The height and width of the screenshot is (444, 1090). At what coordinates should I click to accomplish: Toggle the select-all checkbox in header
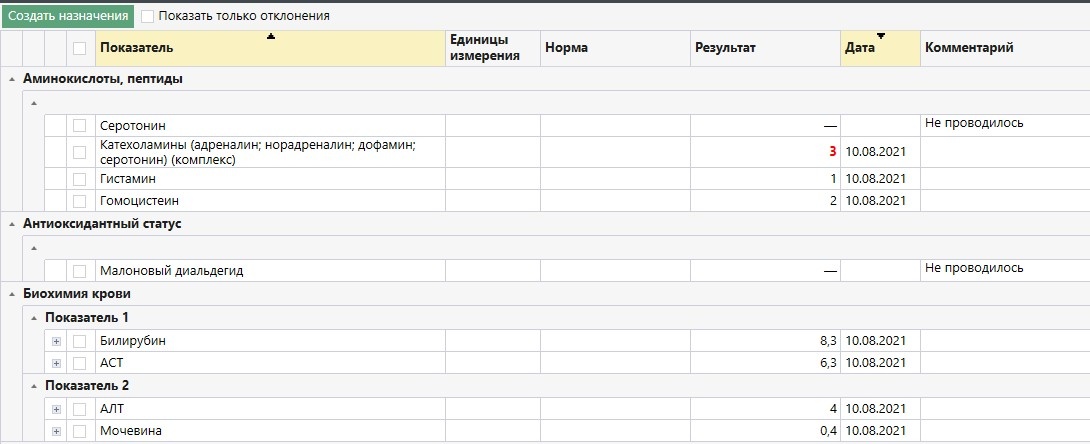tap(80, 48)
